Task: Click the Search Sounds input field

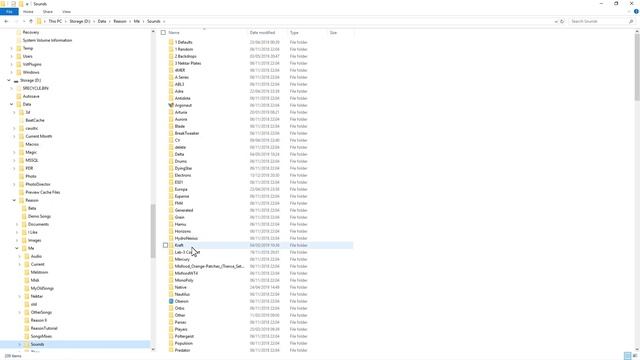Action: (x=598, y=21)
